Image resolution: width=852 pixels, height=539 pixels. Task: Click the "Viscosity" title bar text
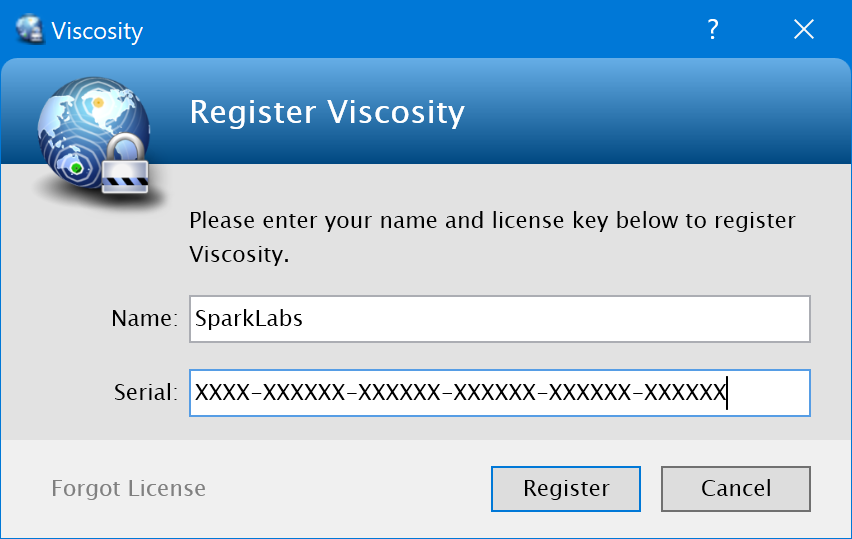pyautogui.click(x=97, y=31)
